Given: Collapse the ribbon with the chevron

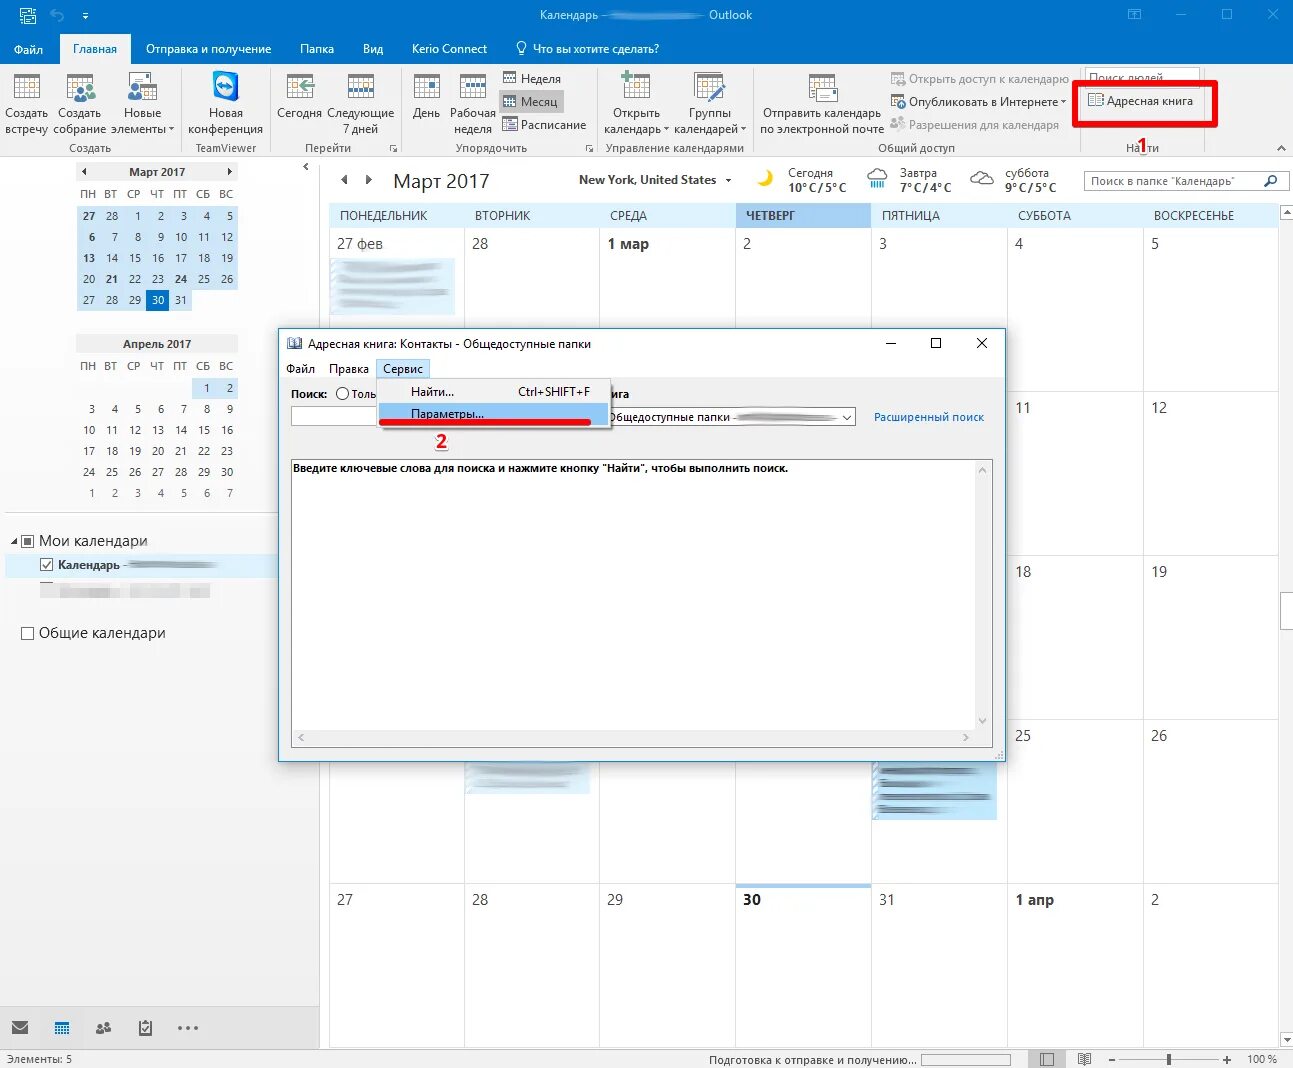Looking at the screenshot, I should tap(1281, 148).
